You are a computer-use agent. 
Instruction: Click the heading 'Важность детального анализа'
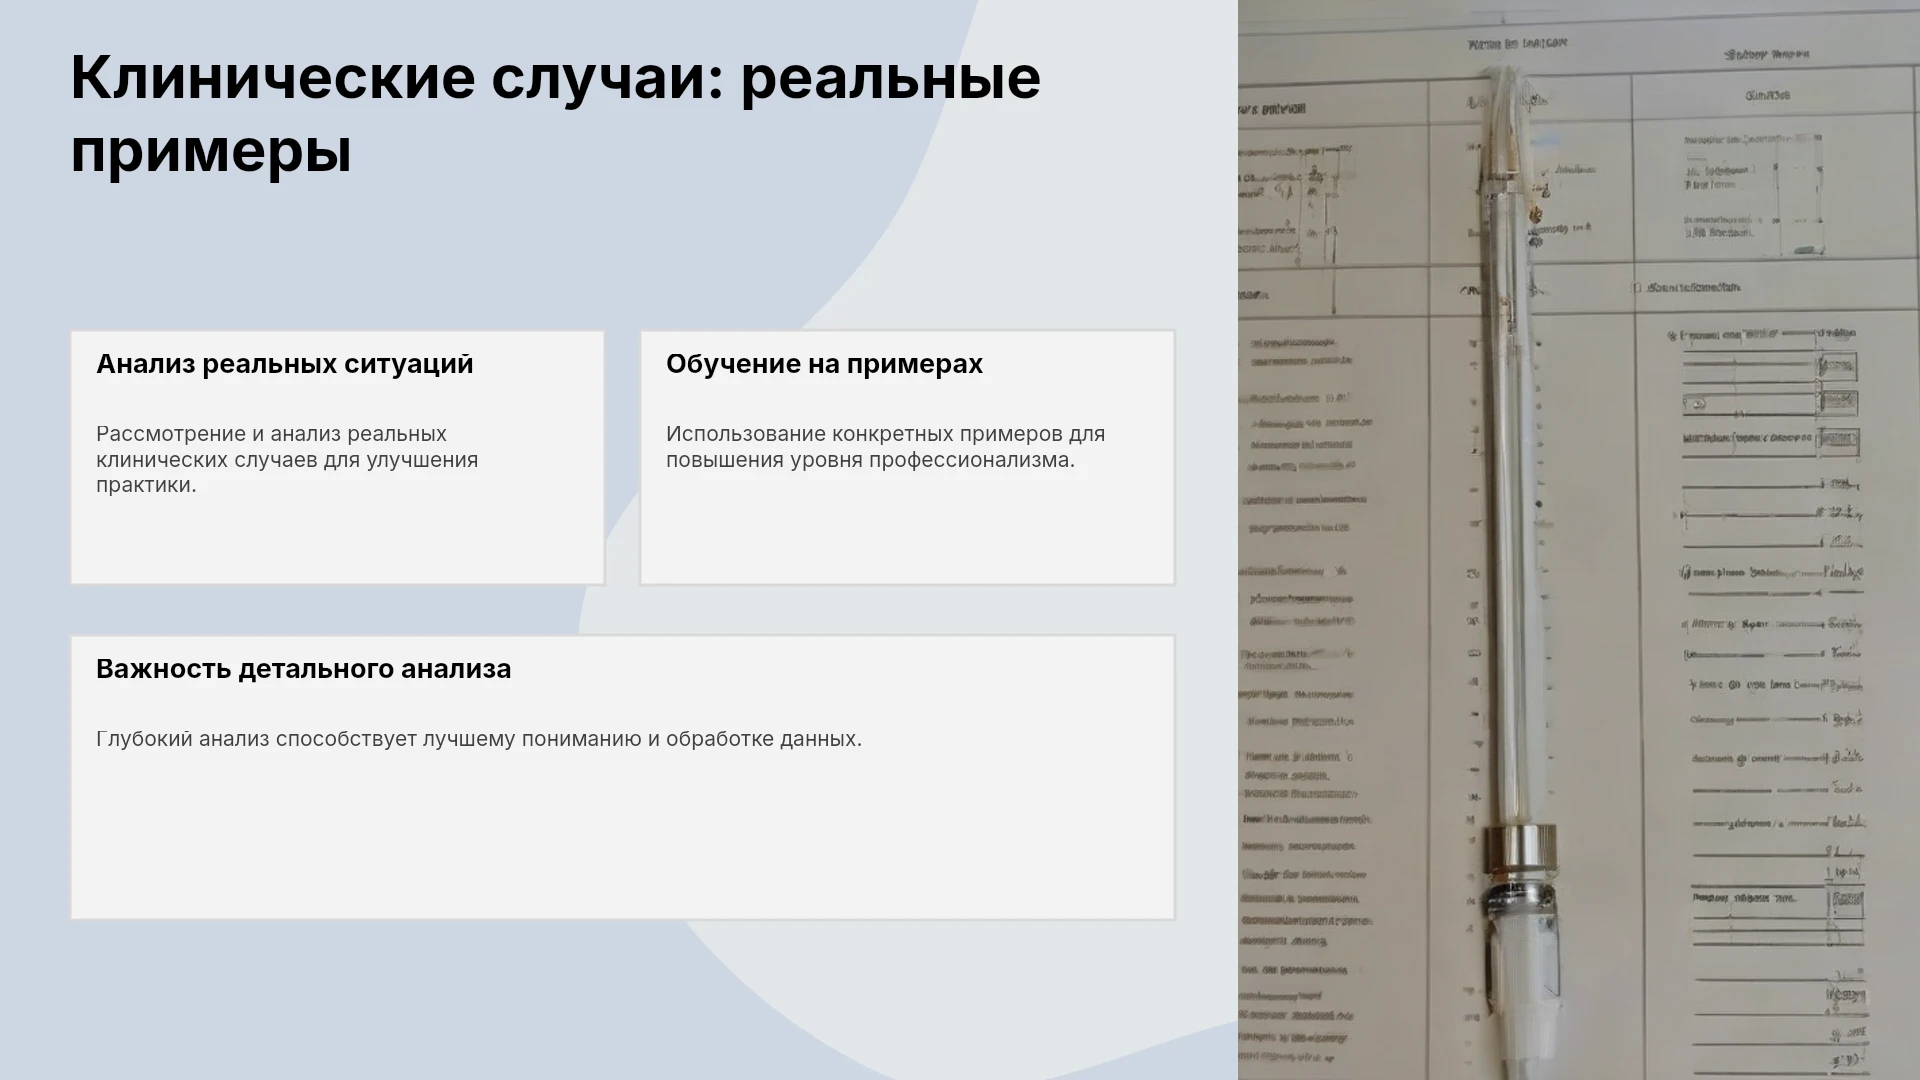[x=303, y=669]
